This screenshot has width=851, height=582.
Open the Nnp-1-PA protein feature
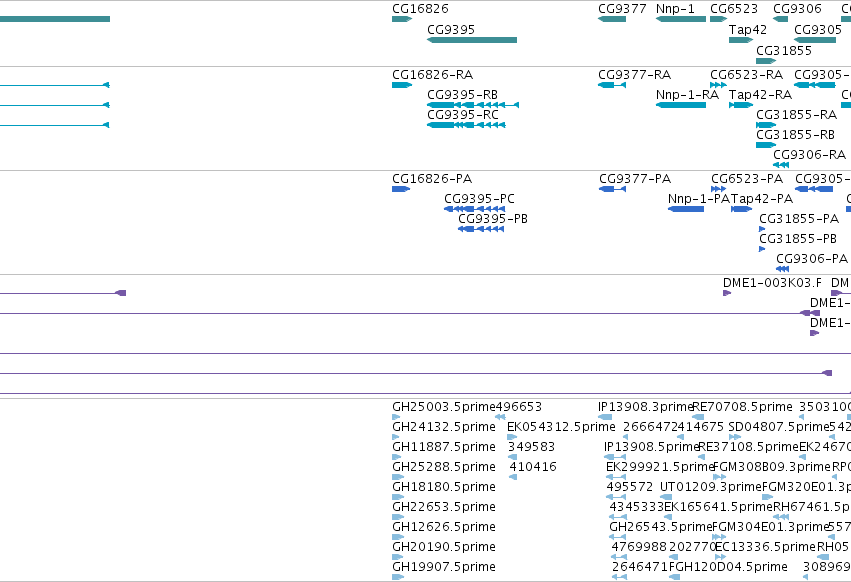pos(686,209)
